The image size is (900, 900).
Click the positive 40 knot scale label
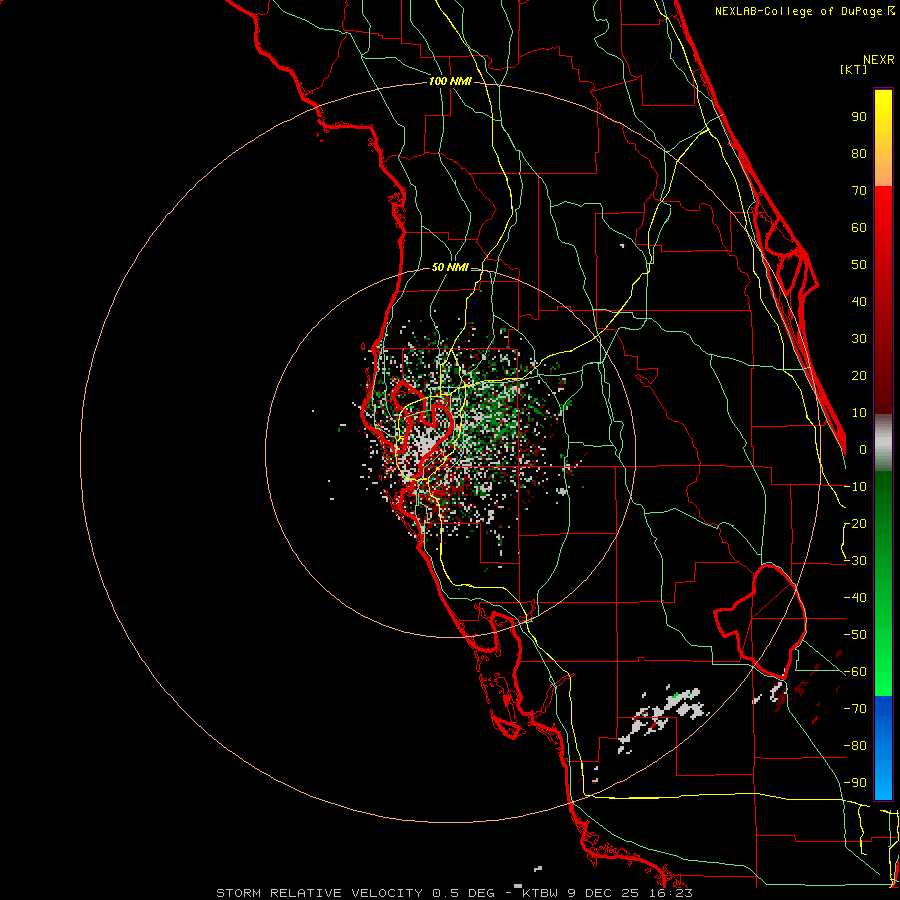pyautogui.click(x=859, y=301)
